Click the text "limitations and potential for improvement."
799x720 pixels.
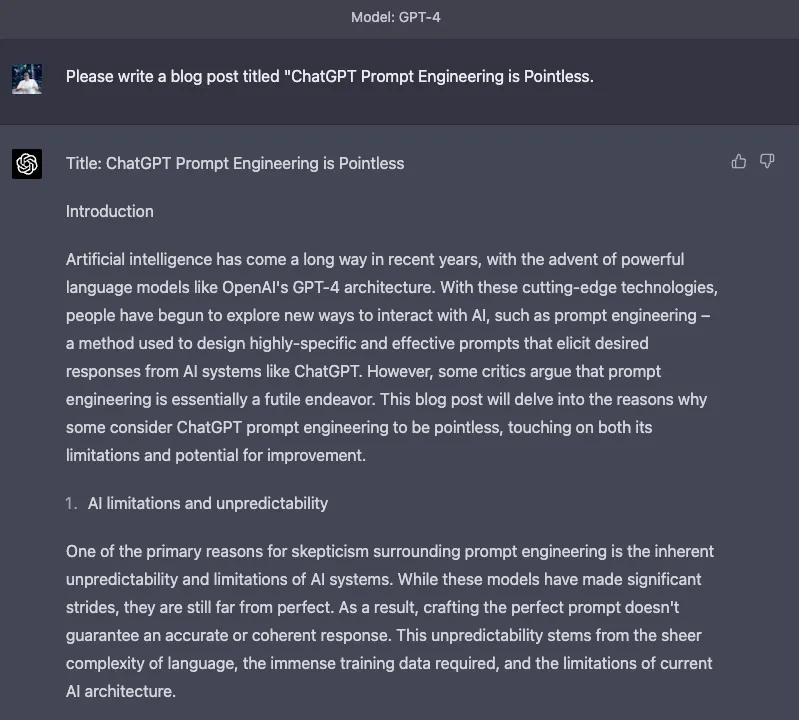[216, 455]
